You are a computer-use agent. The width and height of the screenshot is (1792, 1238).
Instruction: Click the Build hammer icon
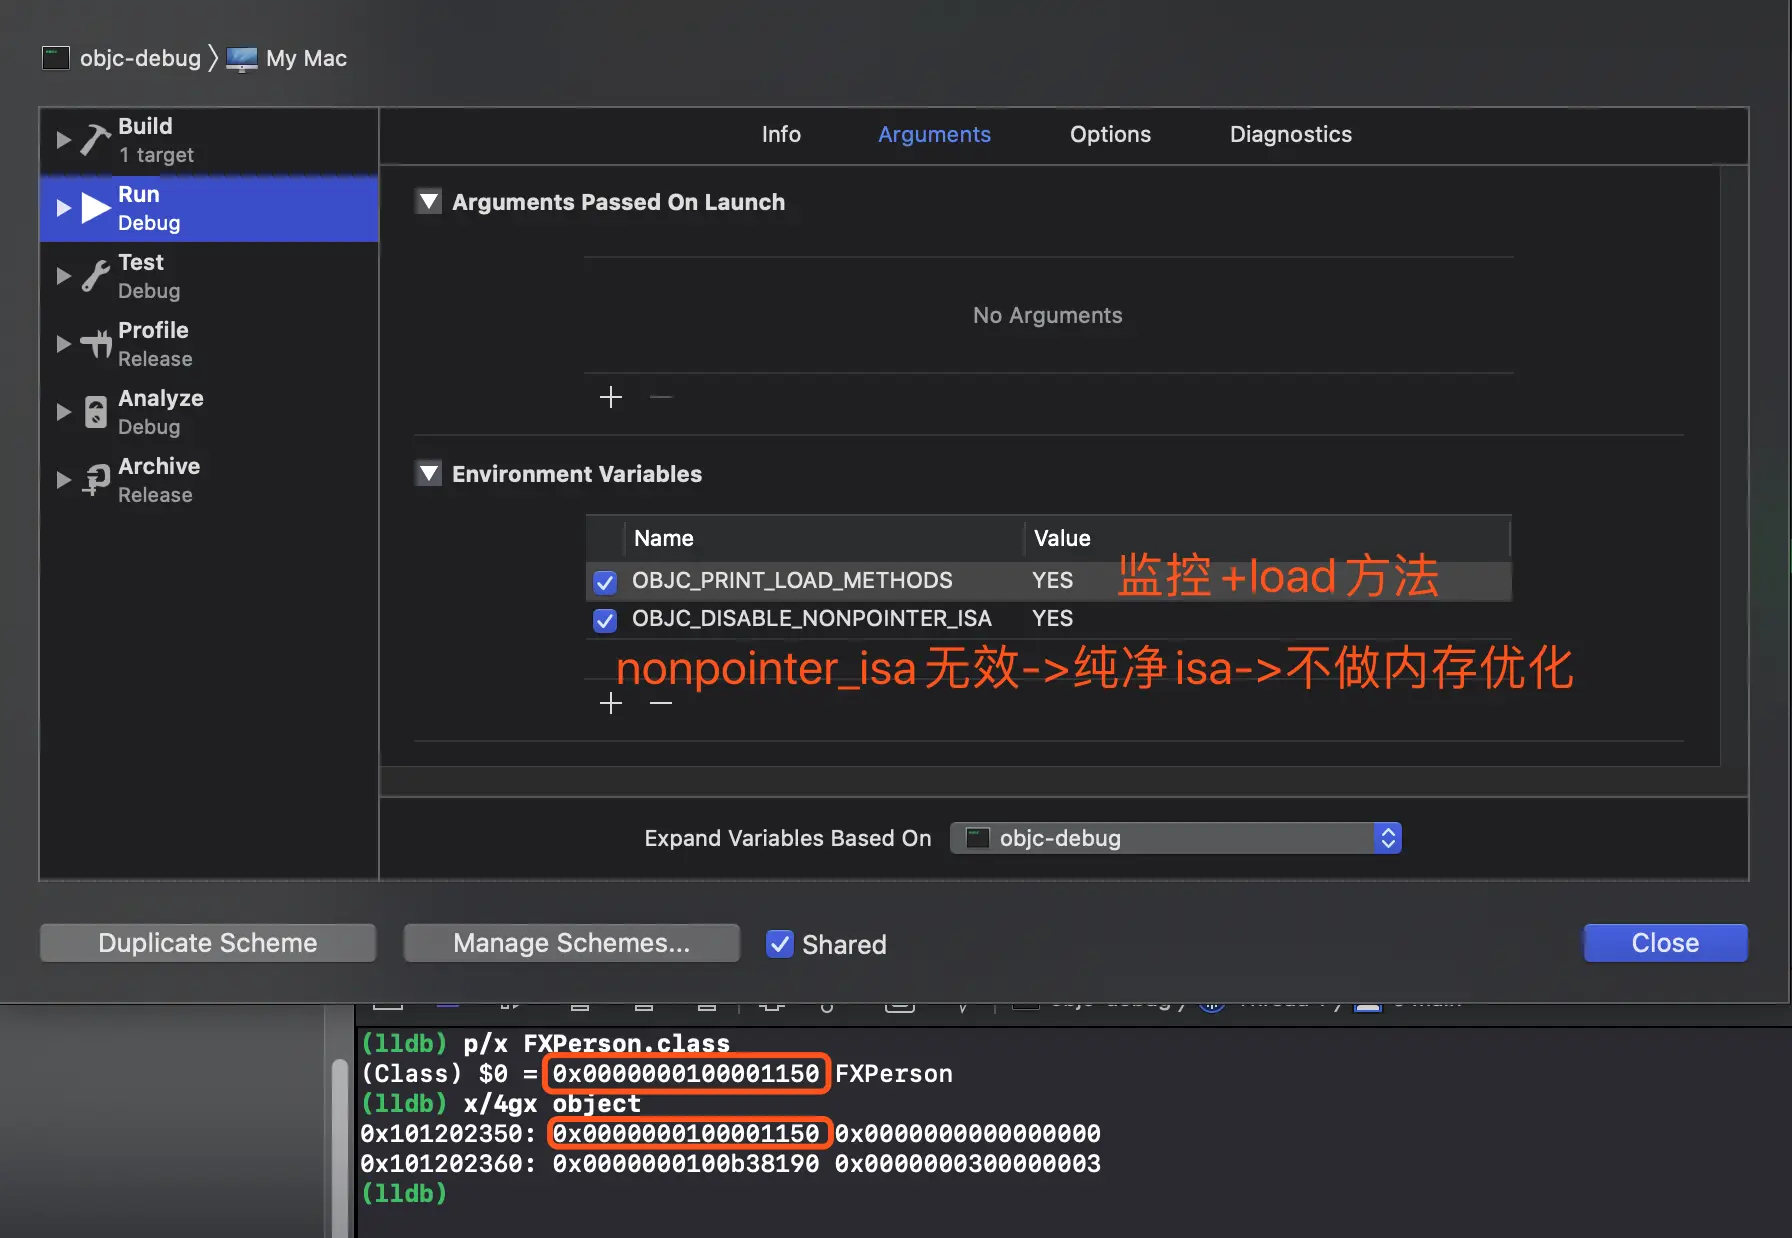(x=95, y=140)
